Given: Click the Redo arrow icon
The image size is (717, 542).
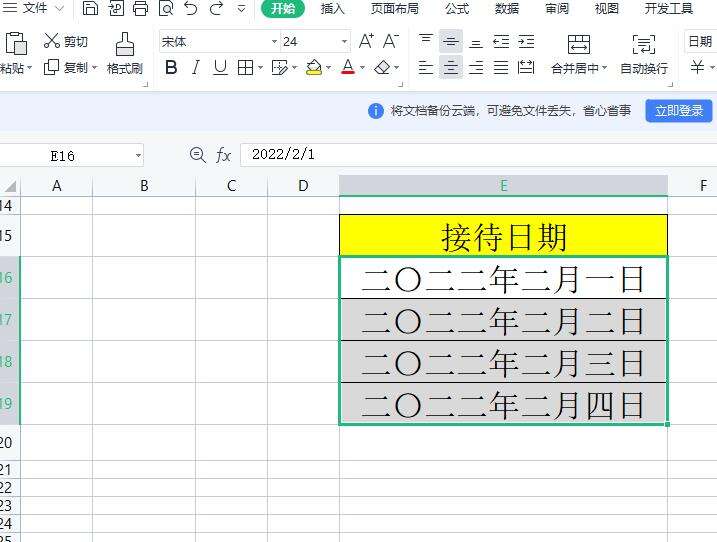Looking at the screenshot, I should click(216, 8).
